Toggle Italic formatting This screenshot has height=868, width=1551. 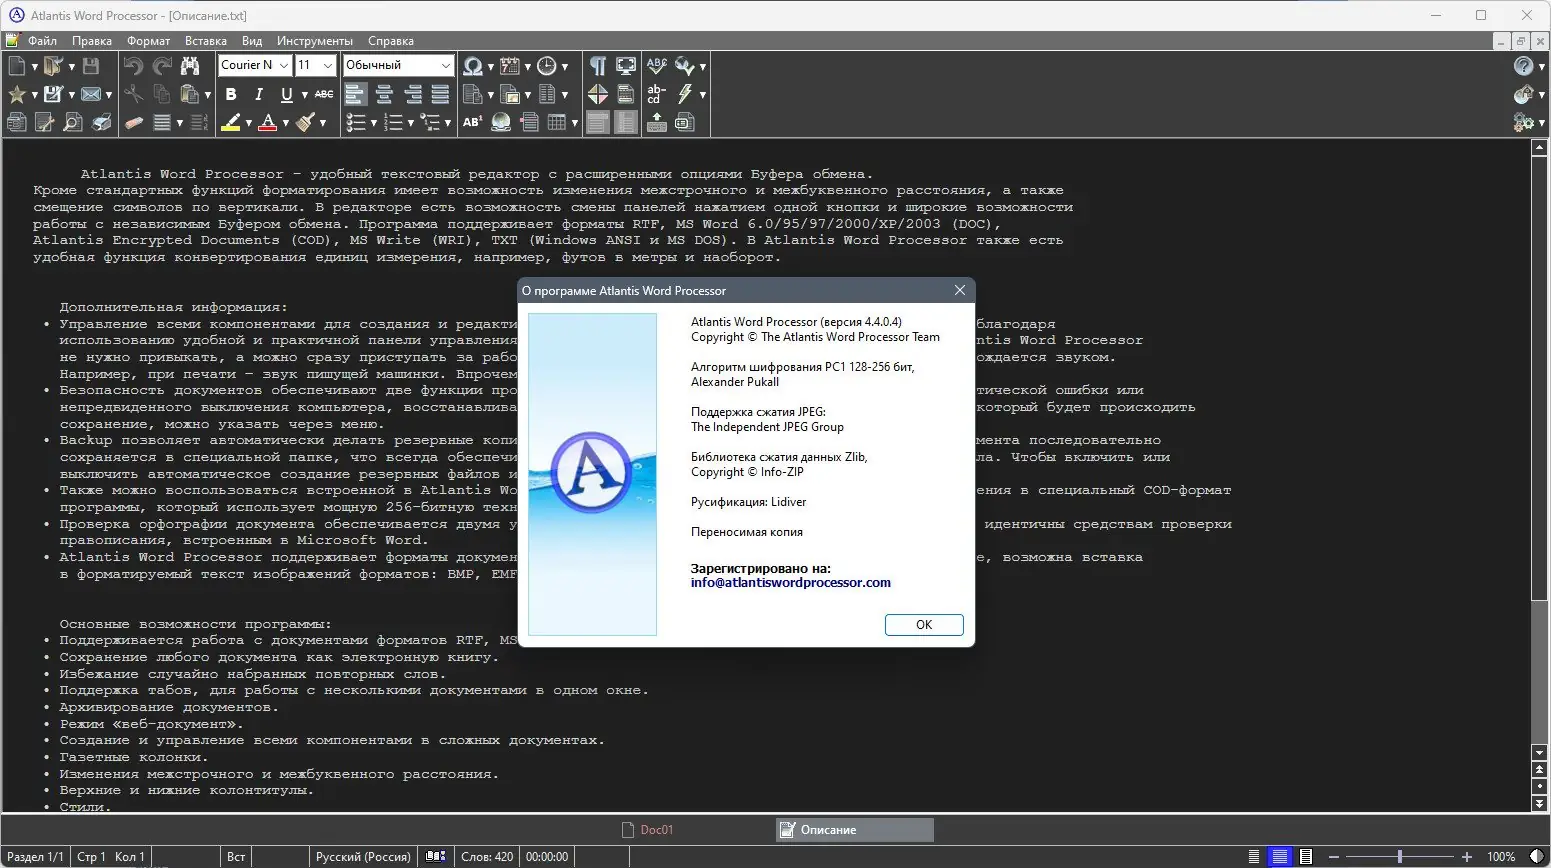point(259,94)
